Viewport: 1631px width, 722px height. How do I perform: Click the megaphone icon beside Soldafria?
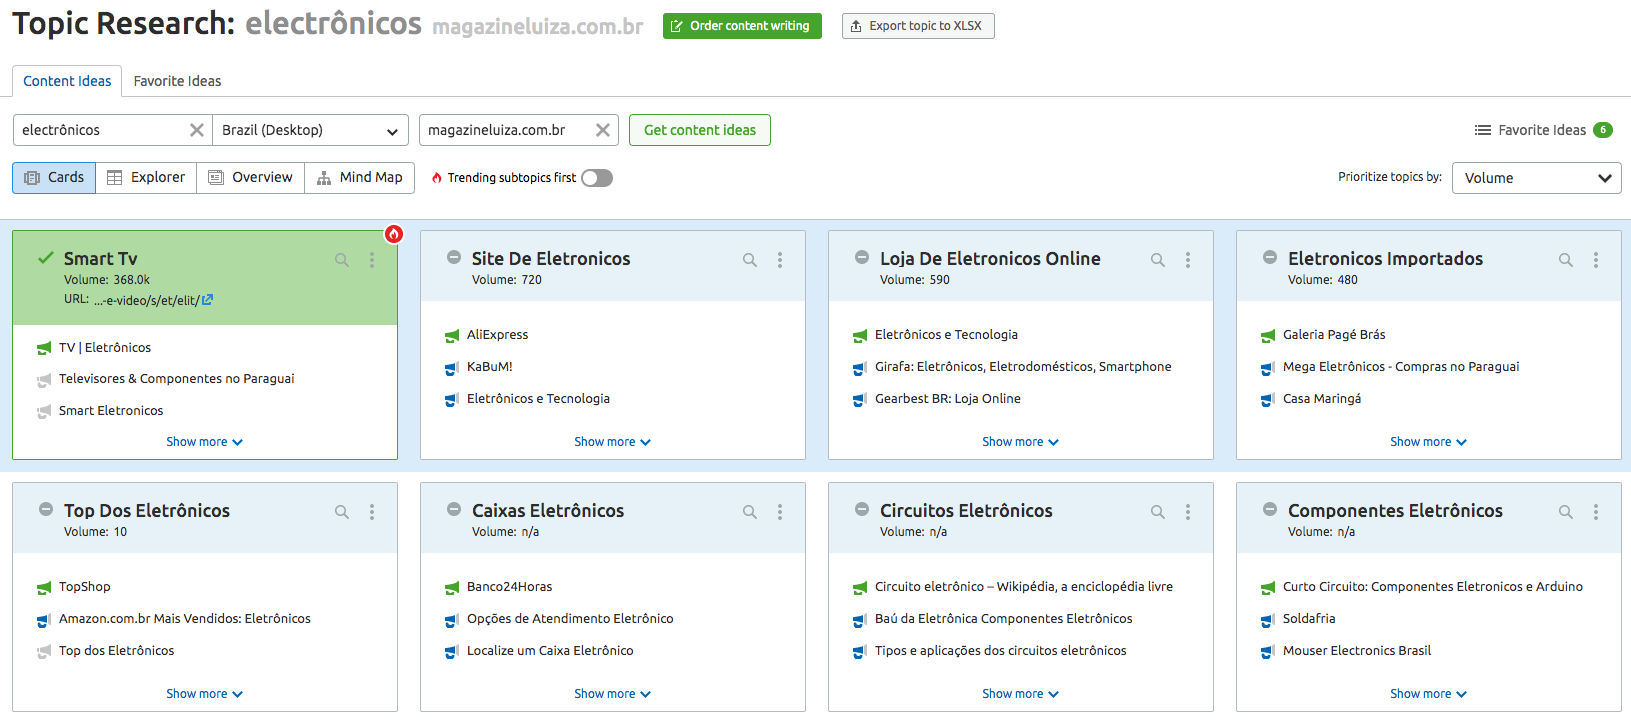click(x=1268, y=620)
